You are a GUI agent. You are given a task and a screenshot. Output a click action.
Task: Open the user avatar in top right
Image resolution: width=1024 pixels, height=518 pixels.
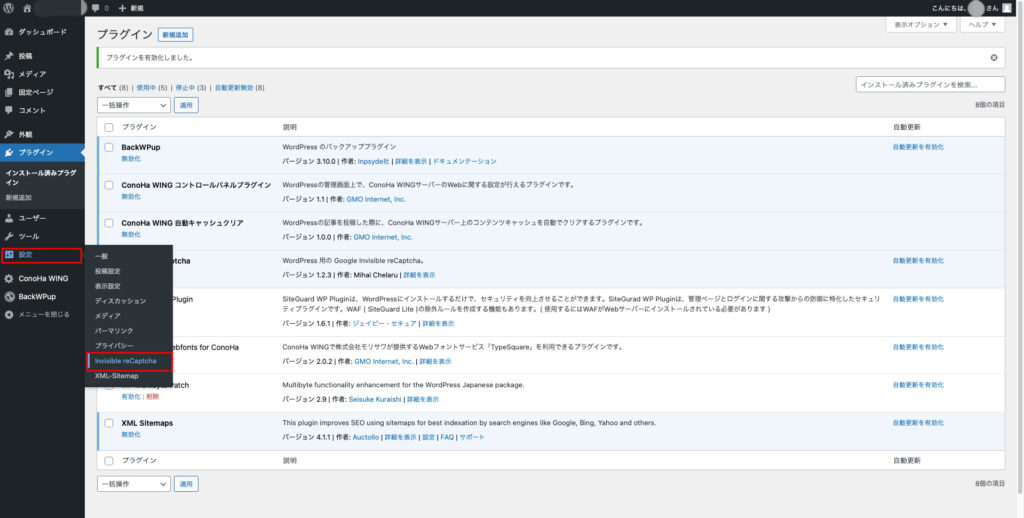click(1006, 8)
